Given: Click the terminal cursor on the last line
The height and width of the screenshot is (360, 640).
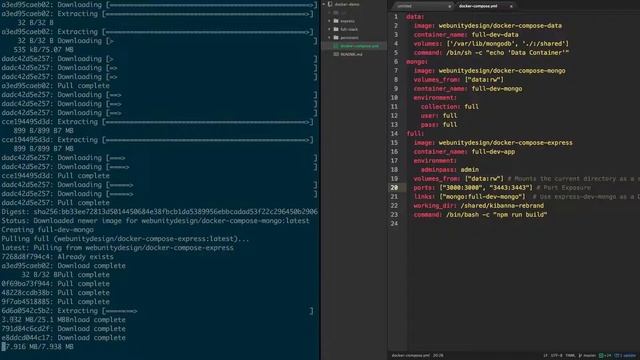Looking at the screenshot, I should 3,347.
